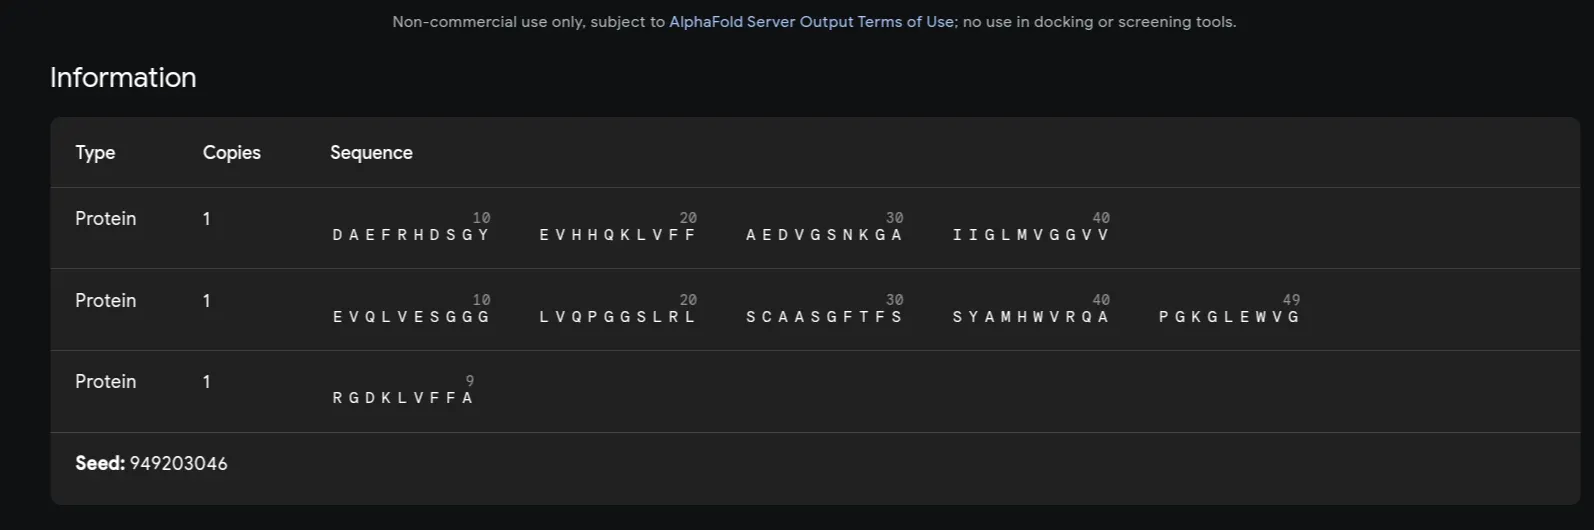Screen dimensions: 1594x530
Task: Click sequence block IIGLMVGGVV
Action: tap(1031, 235)
